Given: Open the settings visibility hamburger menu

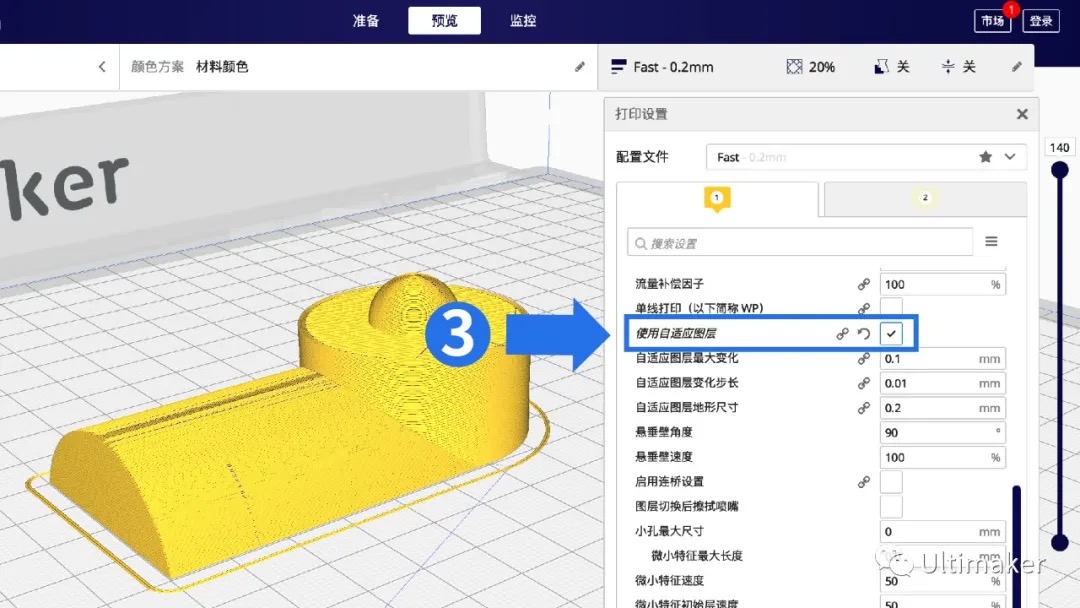Looking at the screenshot, I should click(991, 242).
